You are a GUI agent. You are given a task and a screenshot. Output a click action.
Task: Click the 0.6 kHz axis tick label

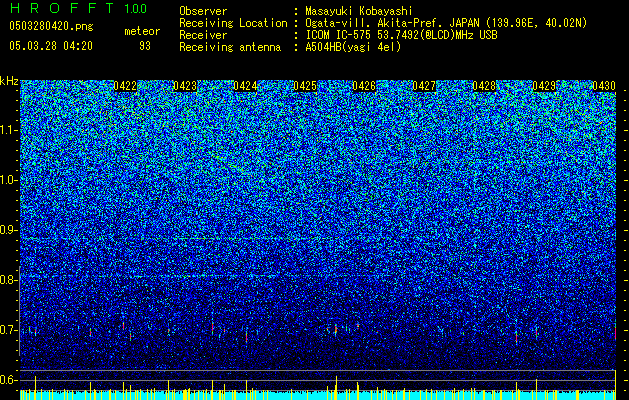(9, 380)
